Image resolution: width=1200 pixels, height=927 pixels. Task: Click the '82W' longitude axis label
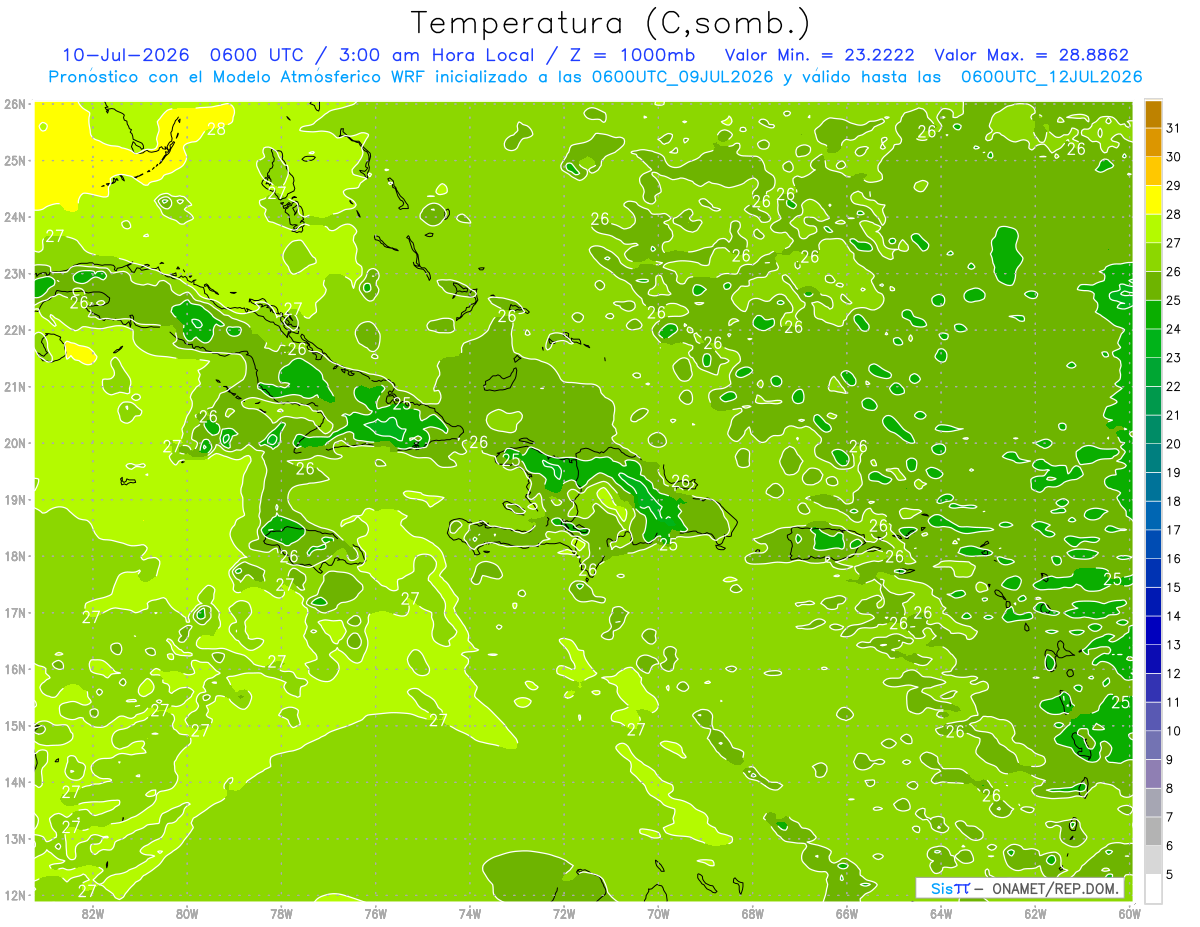pos(92,913)
